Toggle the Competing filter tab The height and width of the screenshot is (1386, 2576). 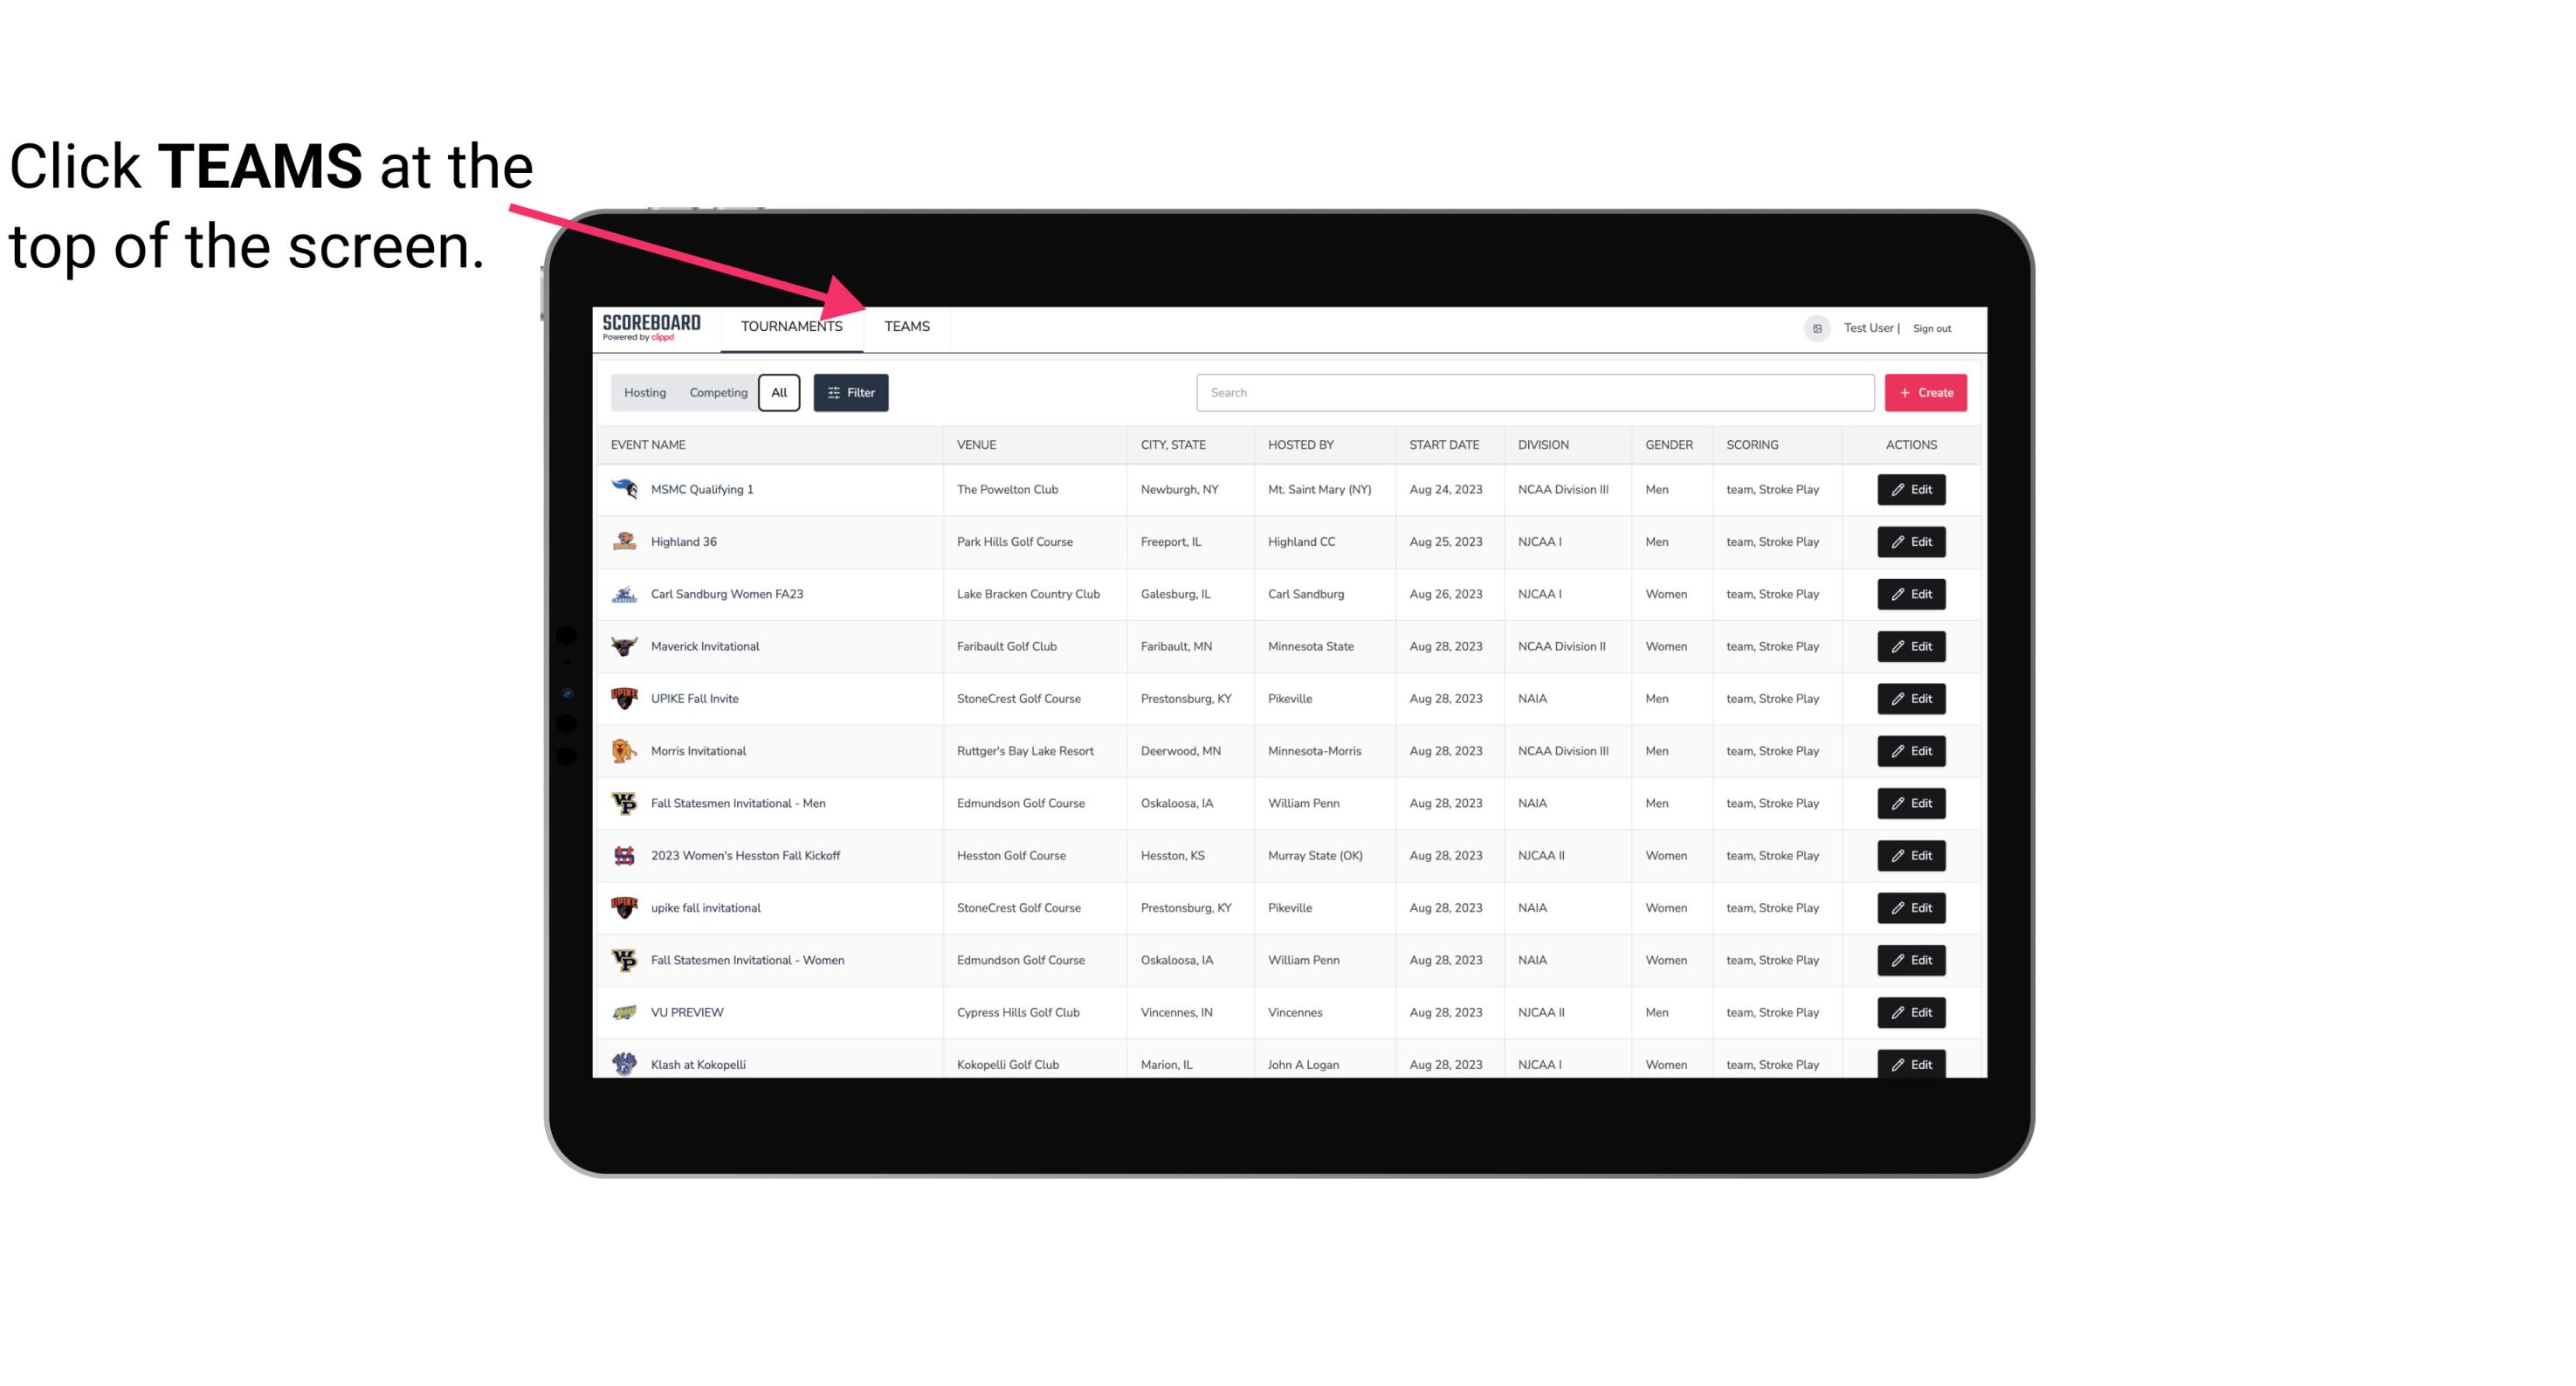pyautogui.click(x=715, y=393)
